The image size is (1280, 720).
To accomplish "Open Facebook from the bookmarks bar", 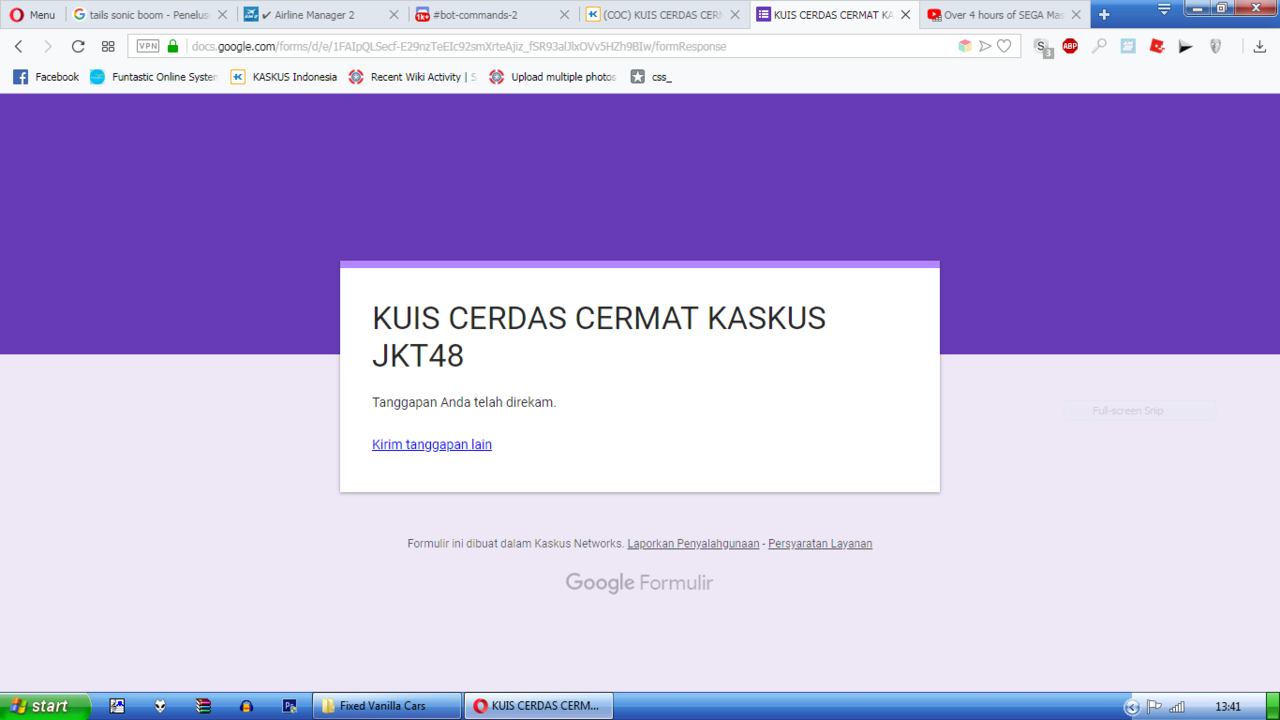I will (x=45, y=77).
